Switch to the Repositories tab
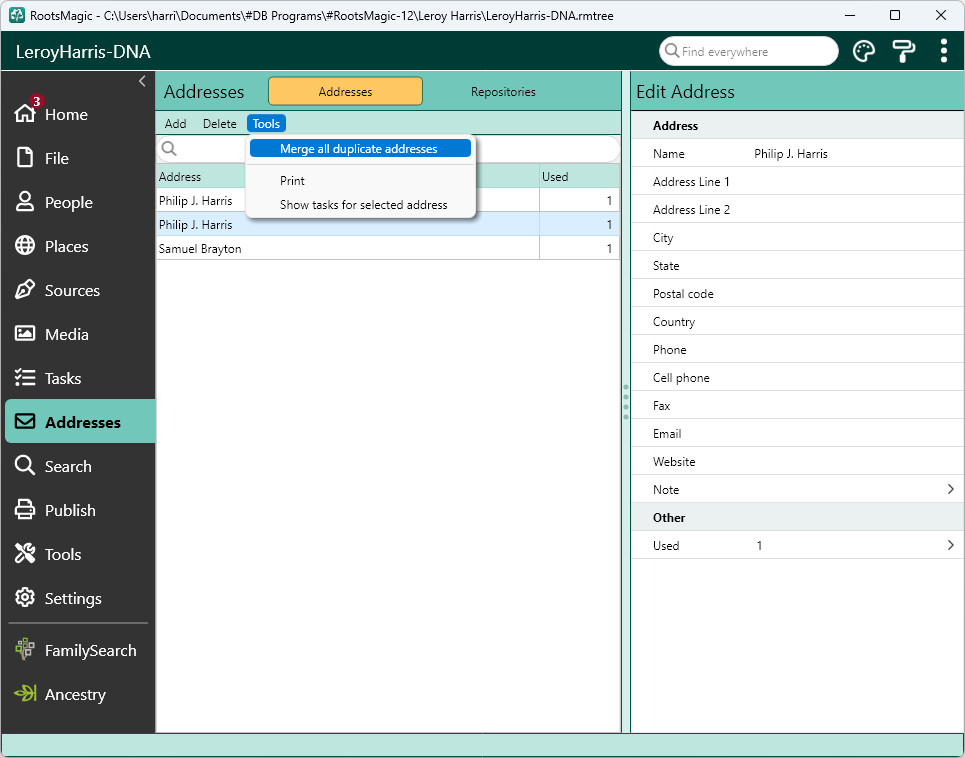Screen dimensions: 965x758 click(503, 92)
